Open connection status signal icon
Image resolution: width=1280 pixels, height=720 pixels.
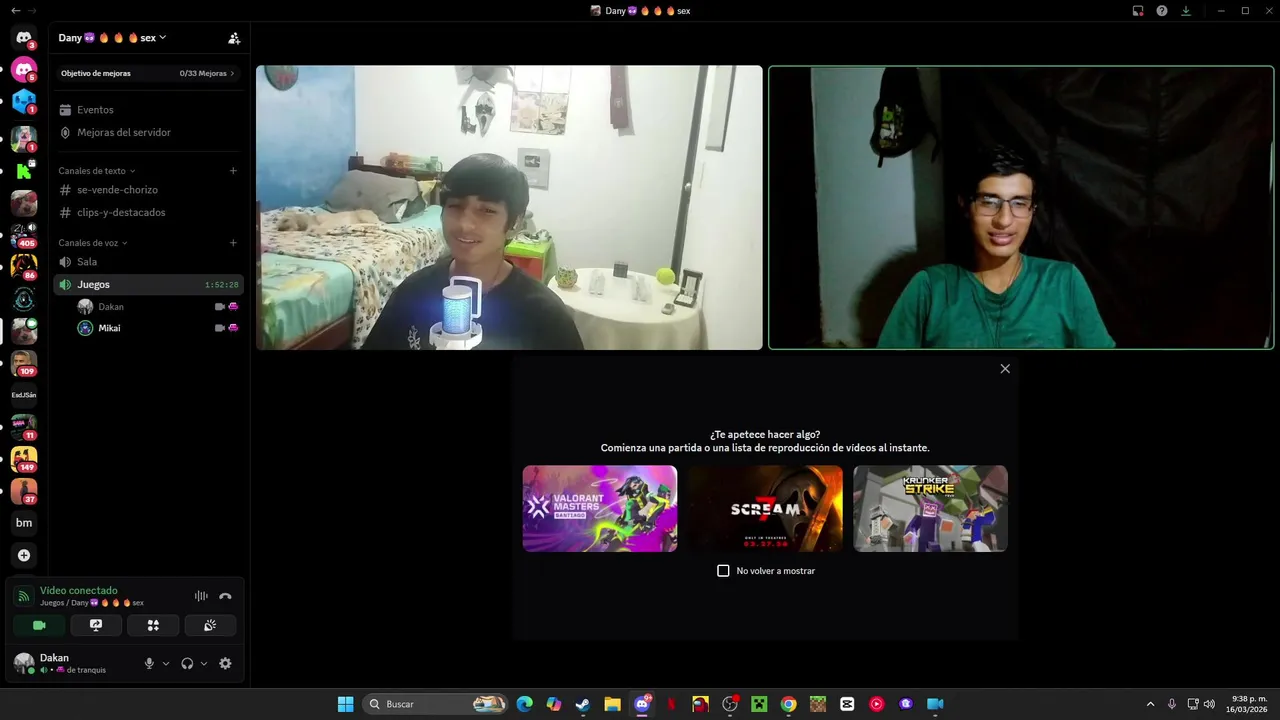(23, 596)
